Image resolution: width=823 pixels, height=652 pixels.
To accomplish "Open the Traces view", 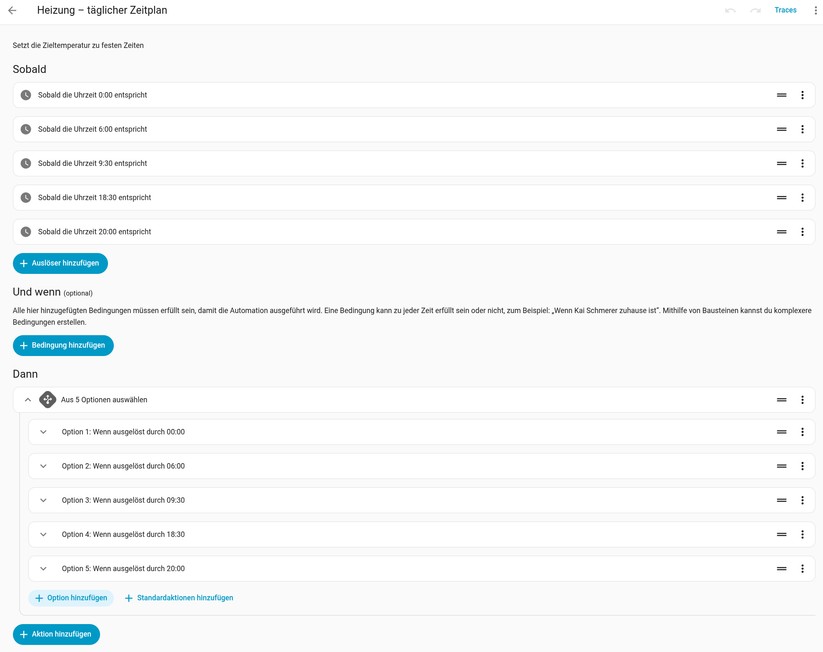I will 785,10.
